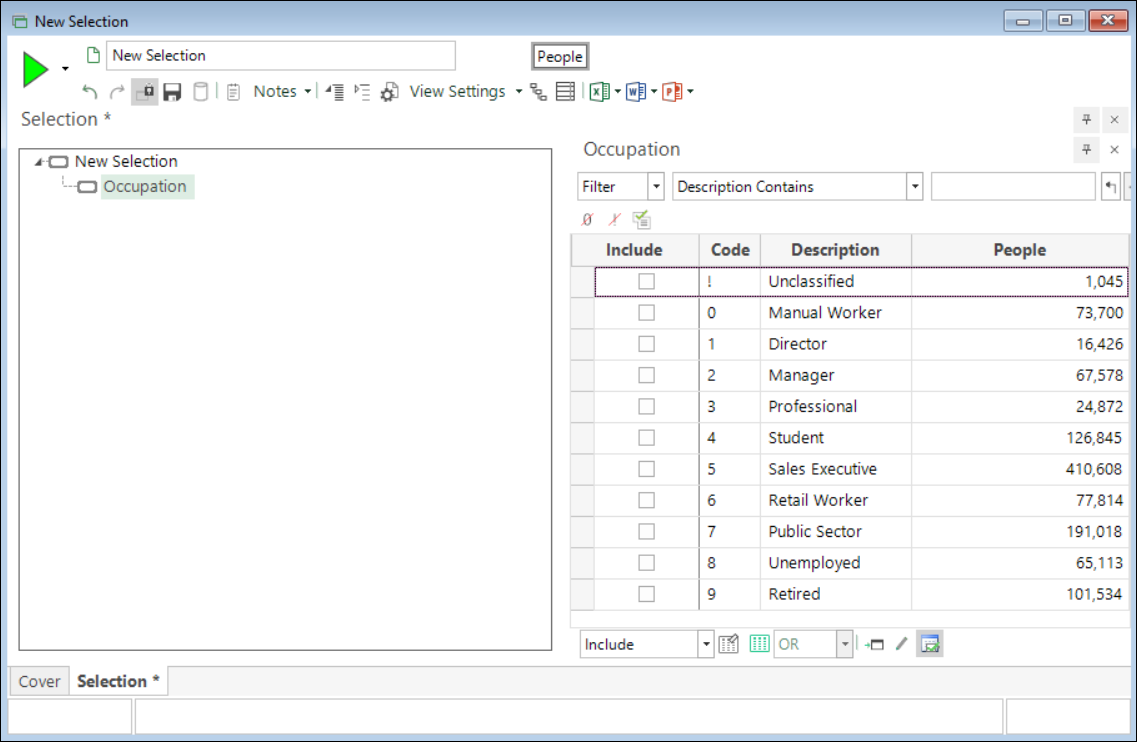This screenshot has height=742, width=1137.
Task: Tick the Public Sector checkbox
Action: point(646,532)
